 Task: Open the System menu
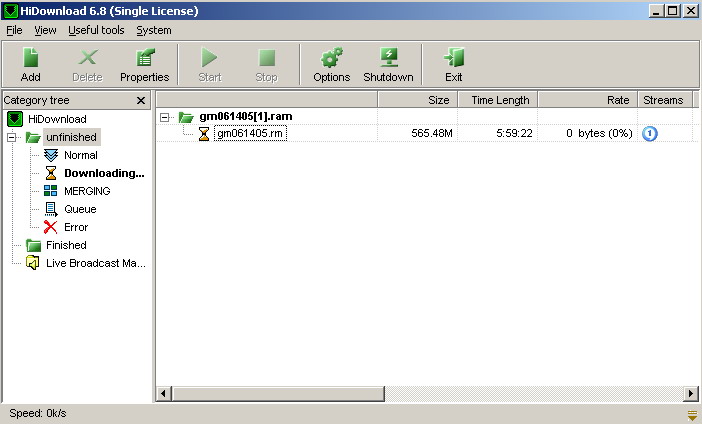pos(154,30)
